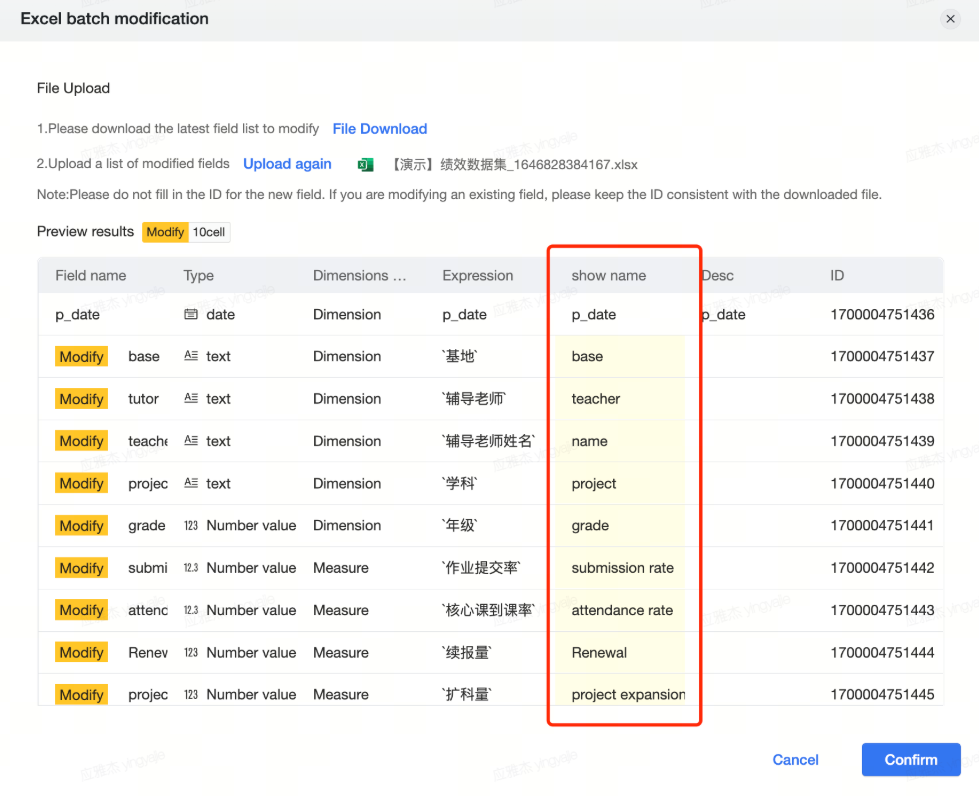The width and height of the screenshot is (979, 796).
Task: Click the date type icon in p_date row
Action: point(191,314)
